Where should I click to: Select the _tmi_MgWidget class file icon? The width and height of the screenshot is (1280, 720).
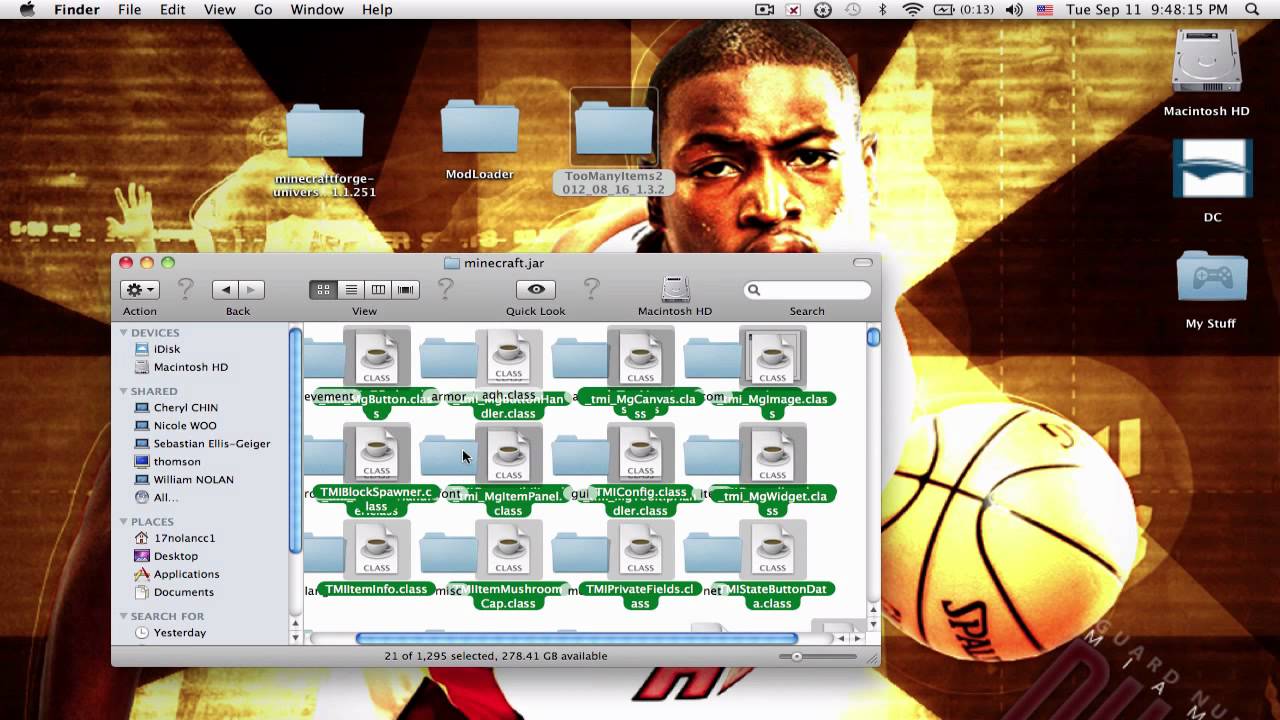[772, 454]
